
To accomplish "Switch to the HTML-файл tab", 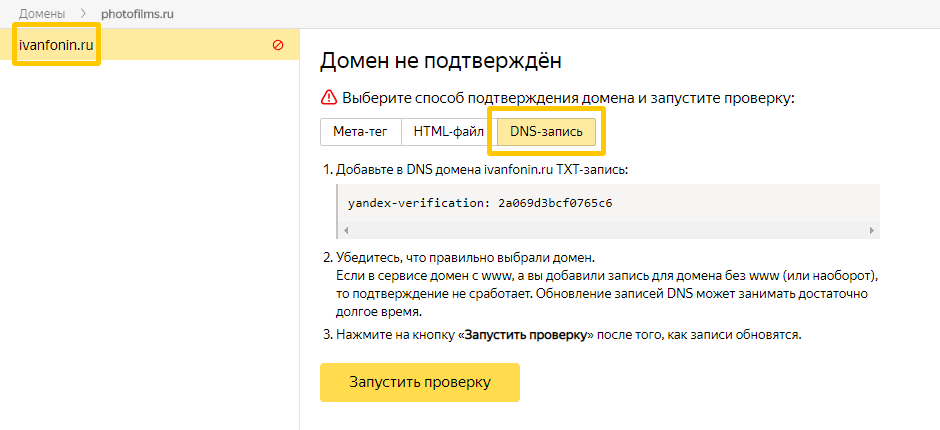I will point(448,132).
